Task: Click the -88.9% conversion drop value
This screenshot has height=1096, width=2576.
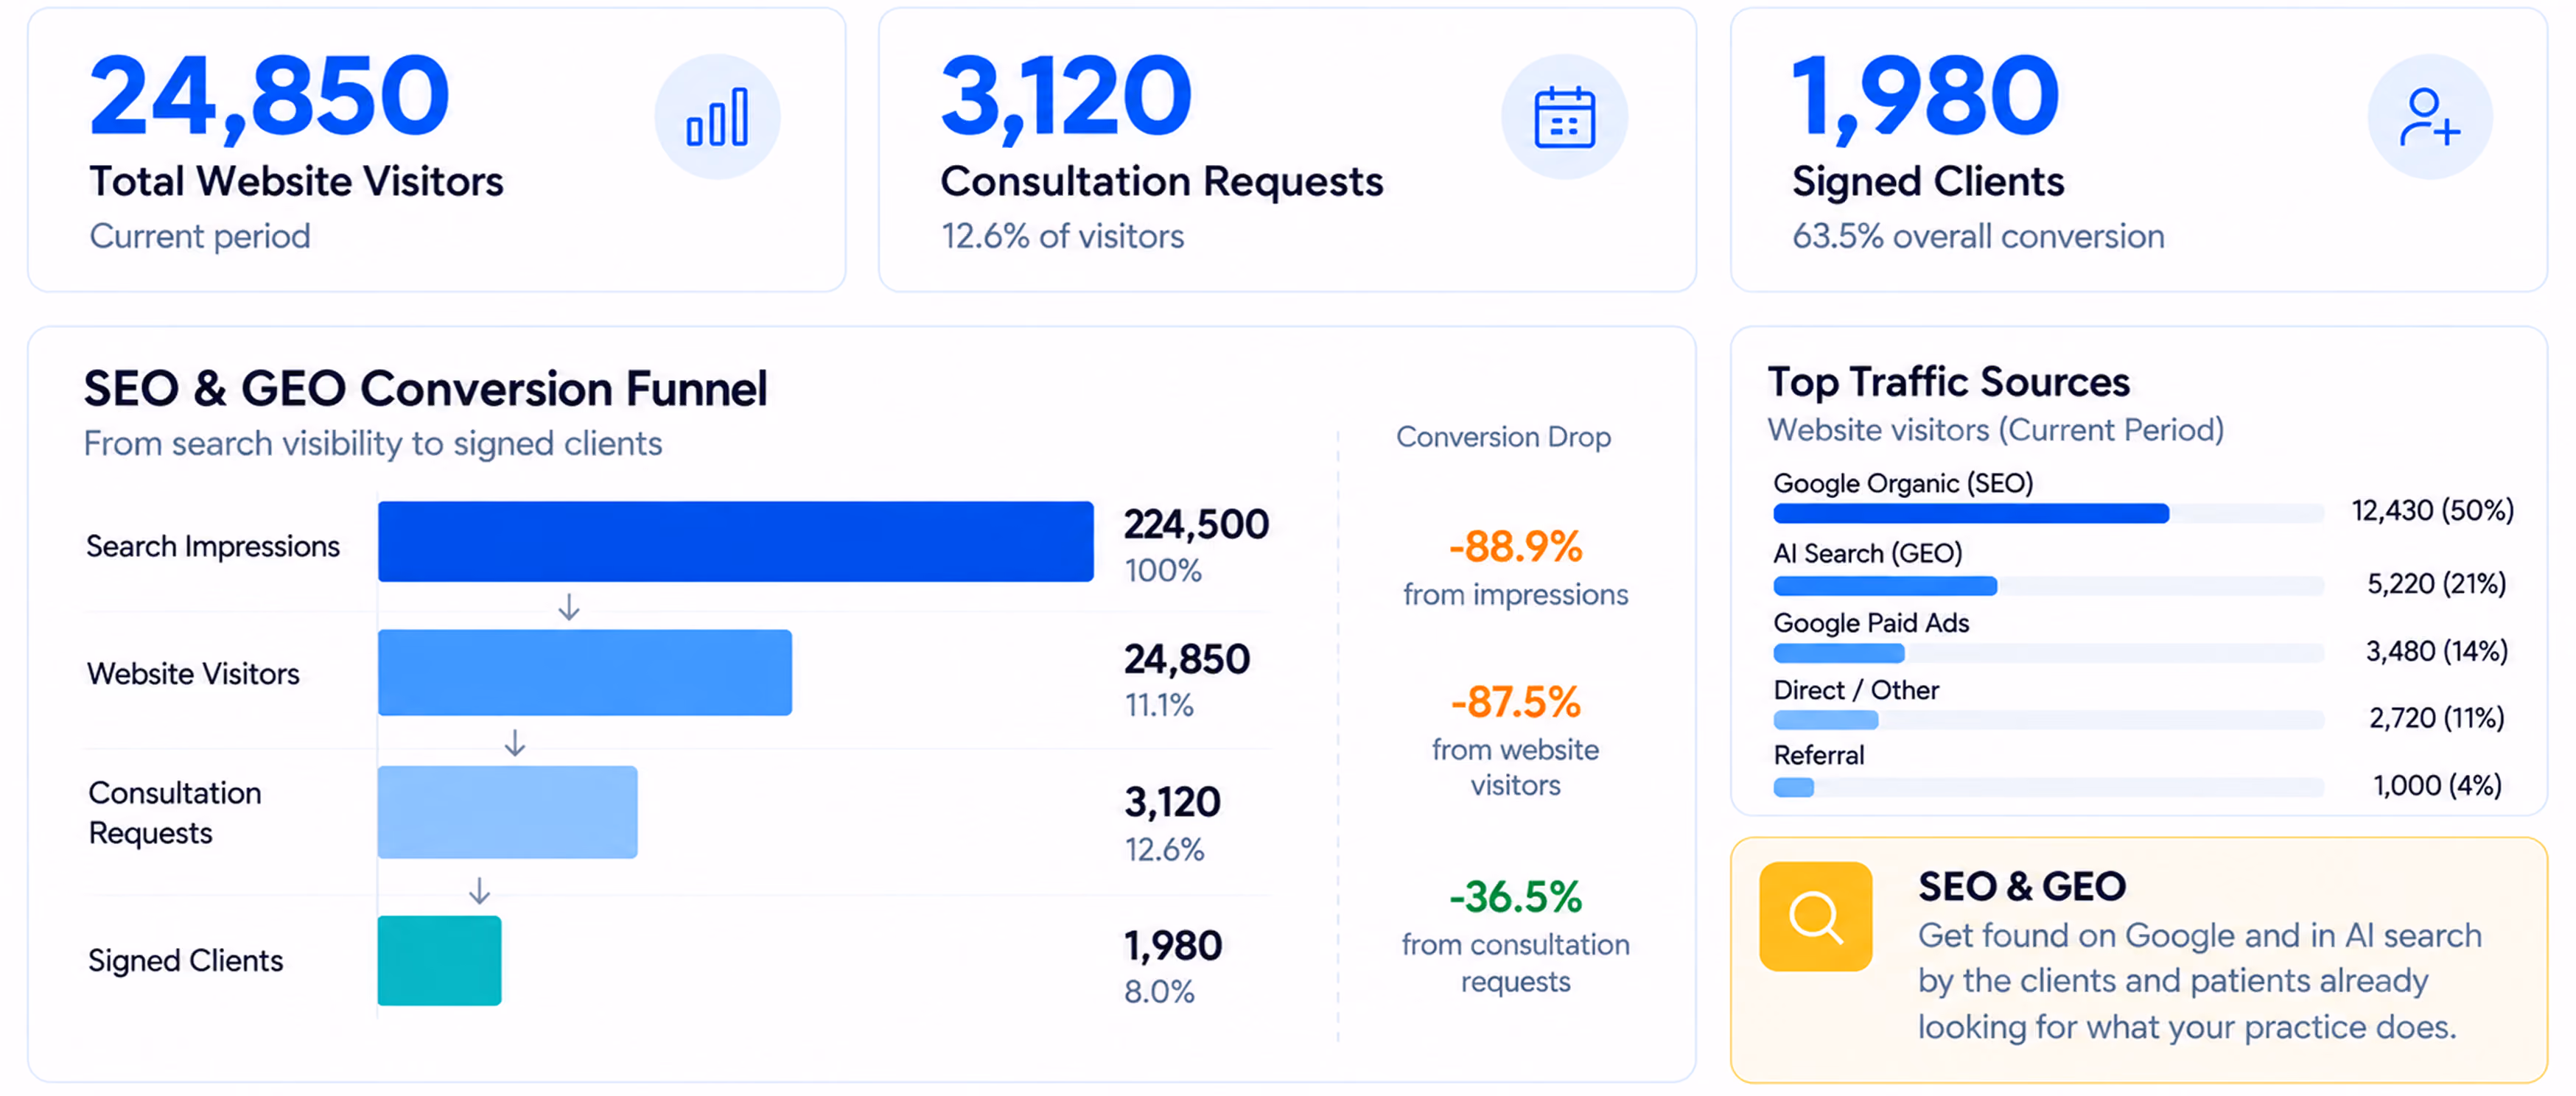Action: coord(1515,546)
